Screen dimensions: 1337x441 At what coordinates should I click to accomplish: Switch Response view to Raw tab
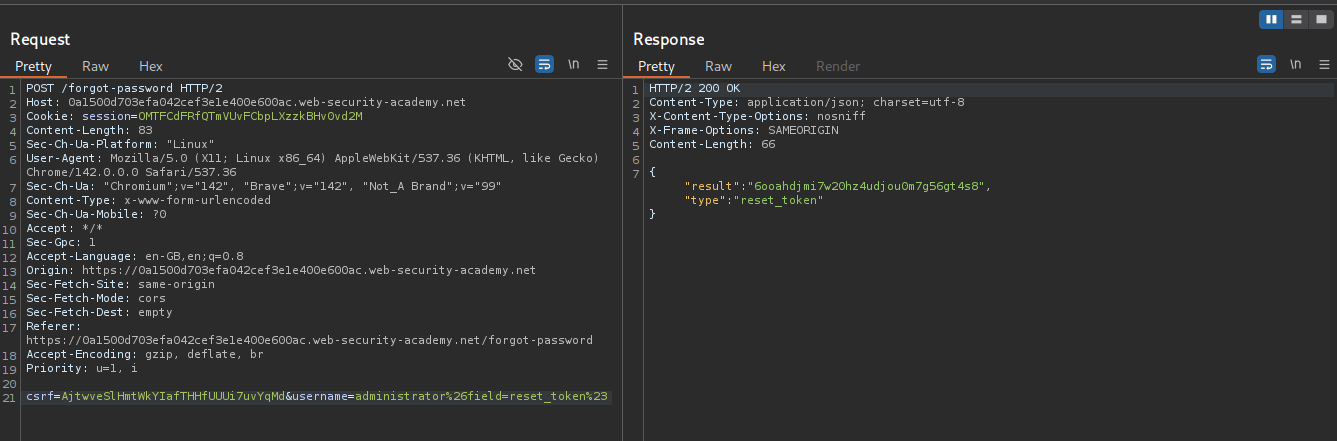718,66
